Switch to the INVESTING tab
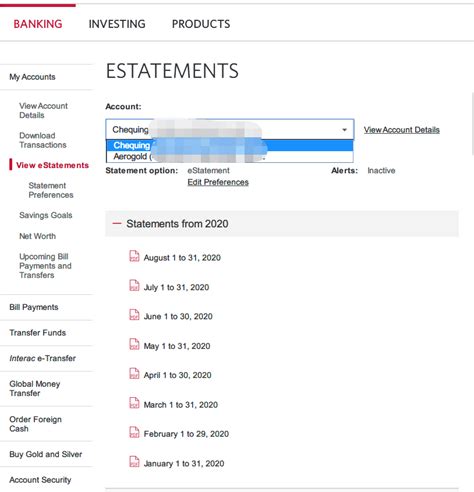This screenshot has width=474, height=492. tap(117, 24)
